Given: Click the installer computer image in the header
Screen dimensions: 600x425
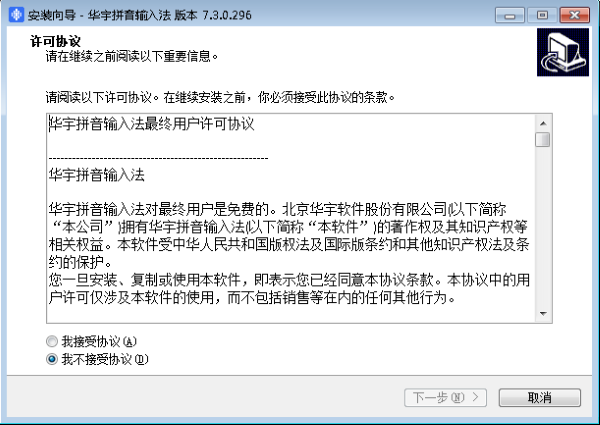Looking at the screenshot, I should point(562,52).
